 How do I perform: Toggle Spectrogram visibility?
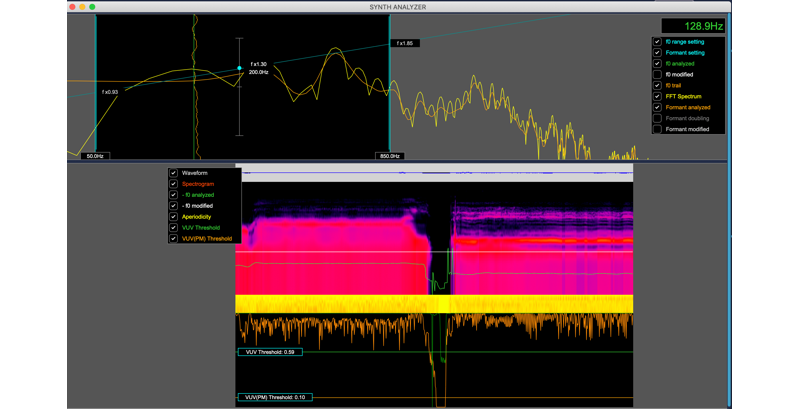[173, 184]
